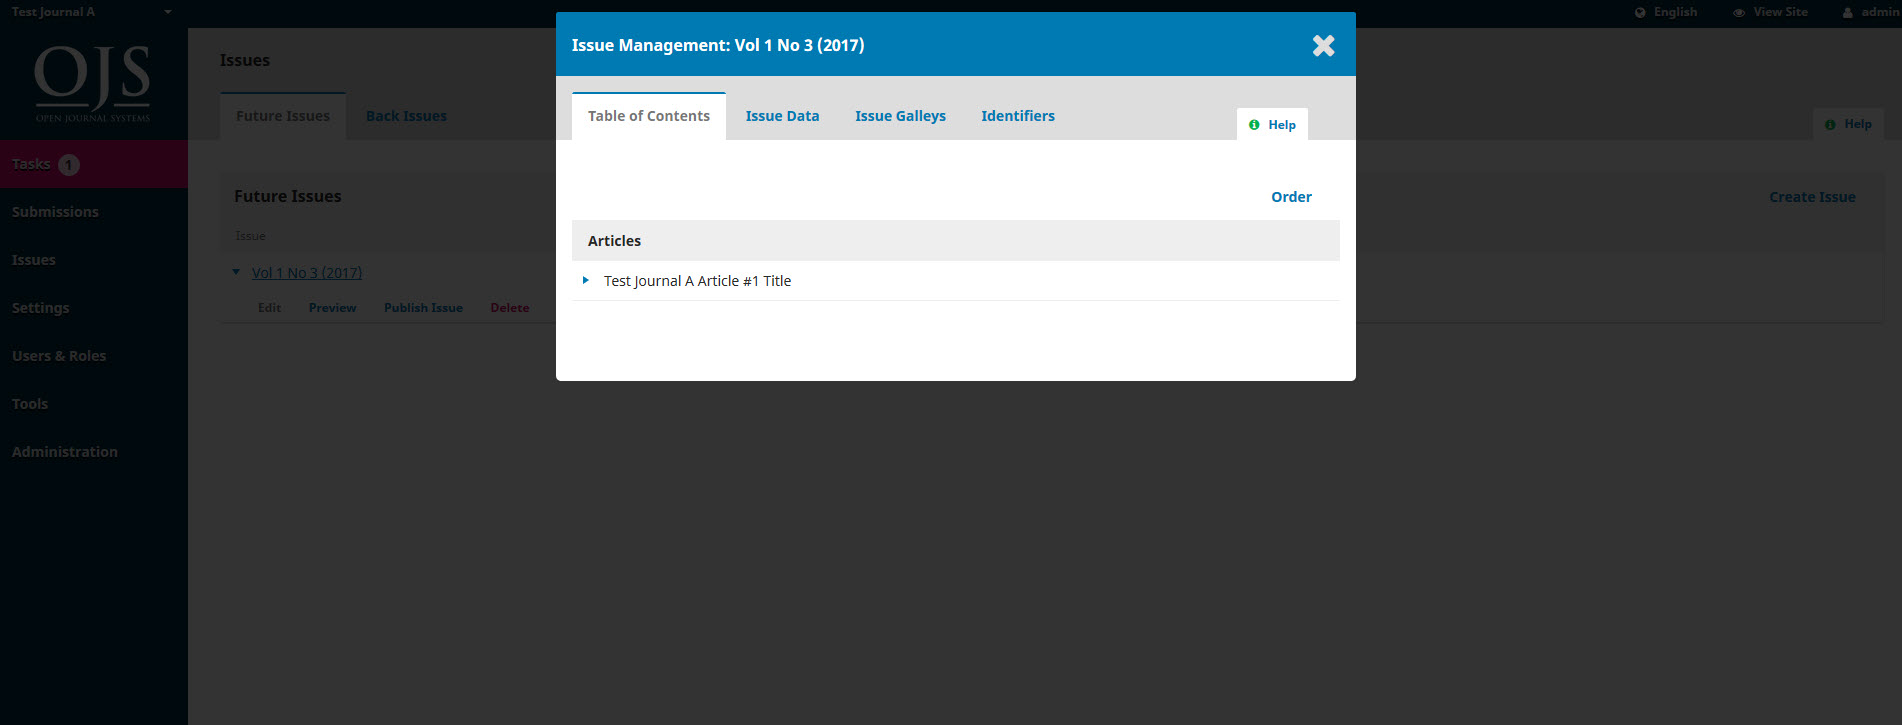Click the globe icon next to English
The height and width of the screenshot is (725, 1902).
click(1640, 13)
